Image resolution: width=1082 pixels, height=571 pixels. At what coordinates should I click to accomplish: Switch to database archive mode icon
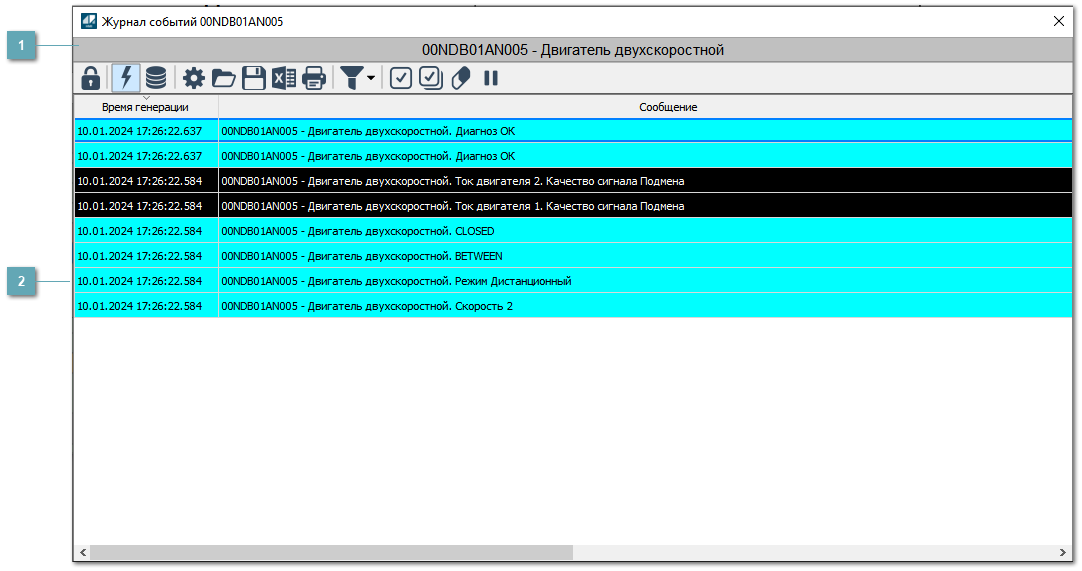(156, 78)
